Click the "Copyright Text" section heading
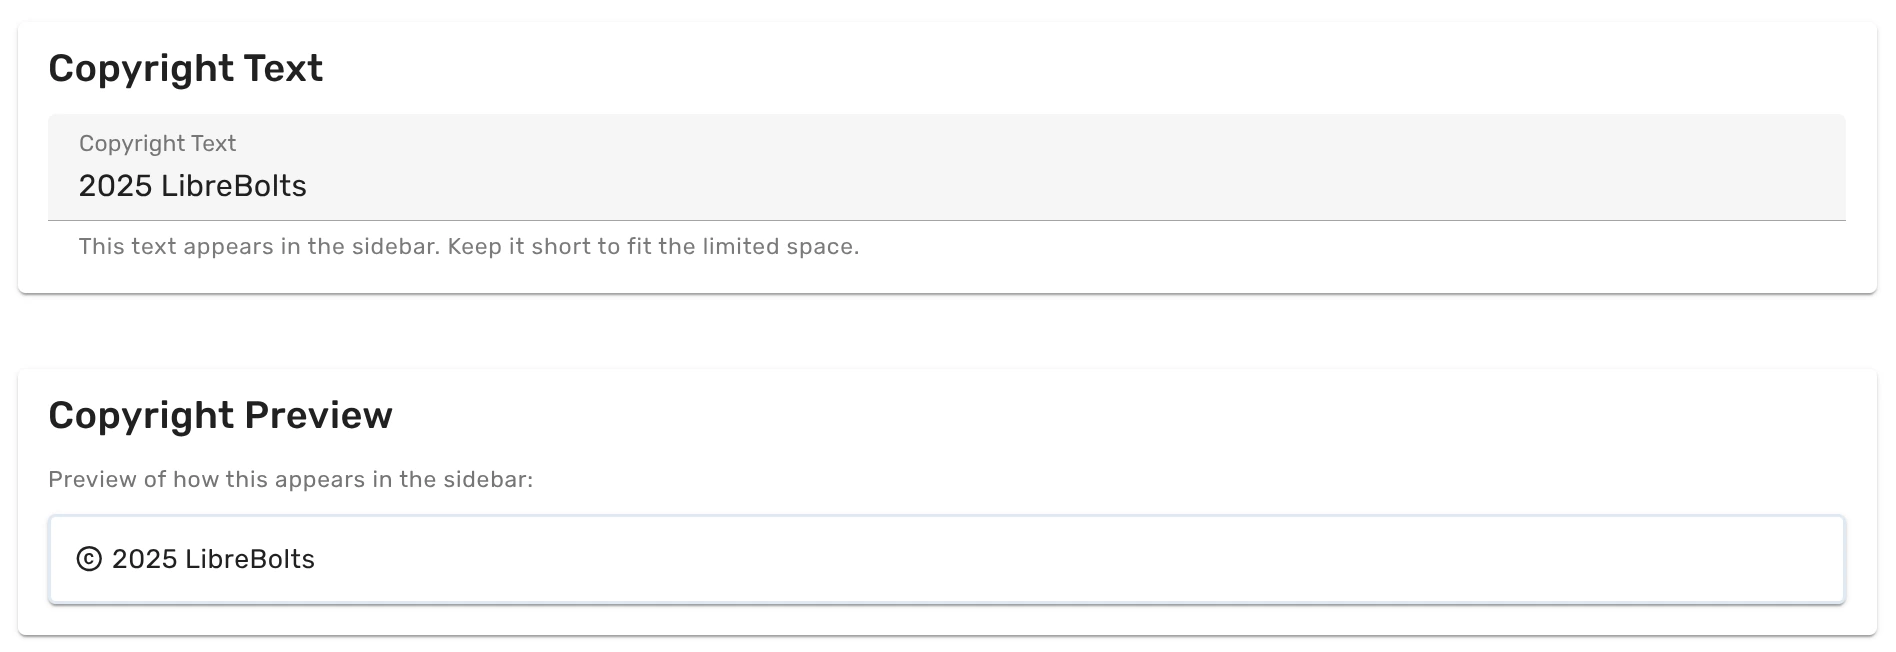This screenshot has width=1896, height=652. 185,68
